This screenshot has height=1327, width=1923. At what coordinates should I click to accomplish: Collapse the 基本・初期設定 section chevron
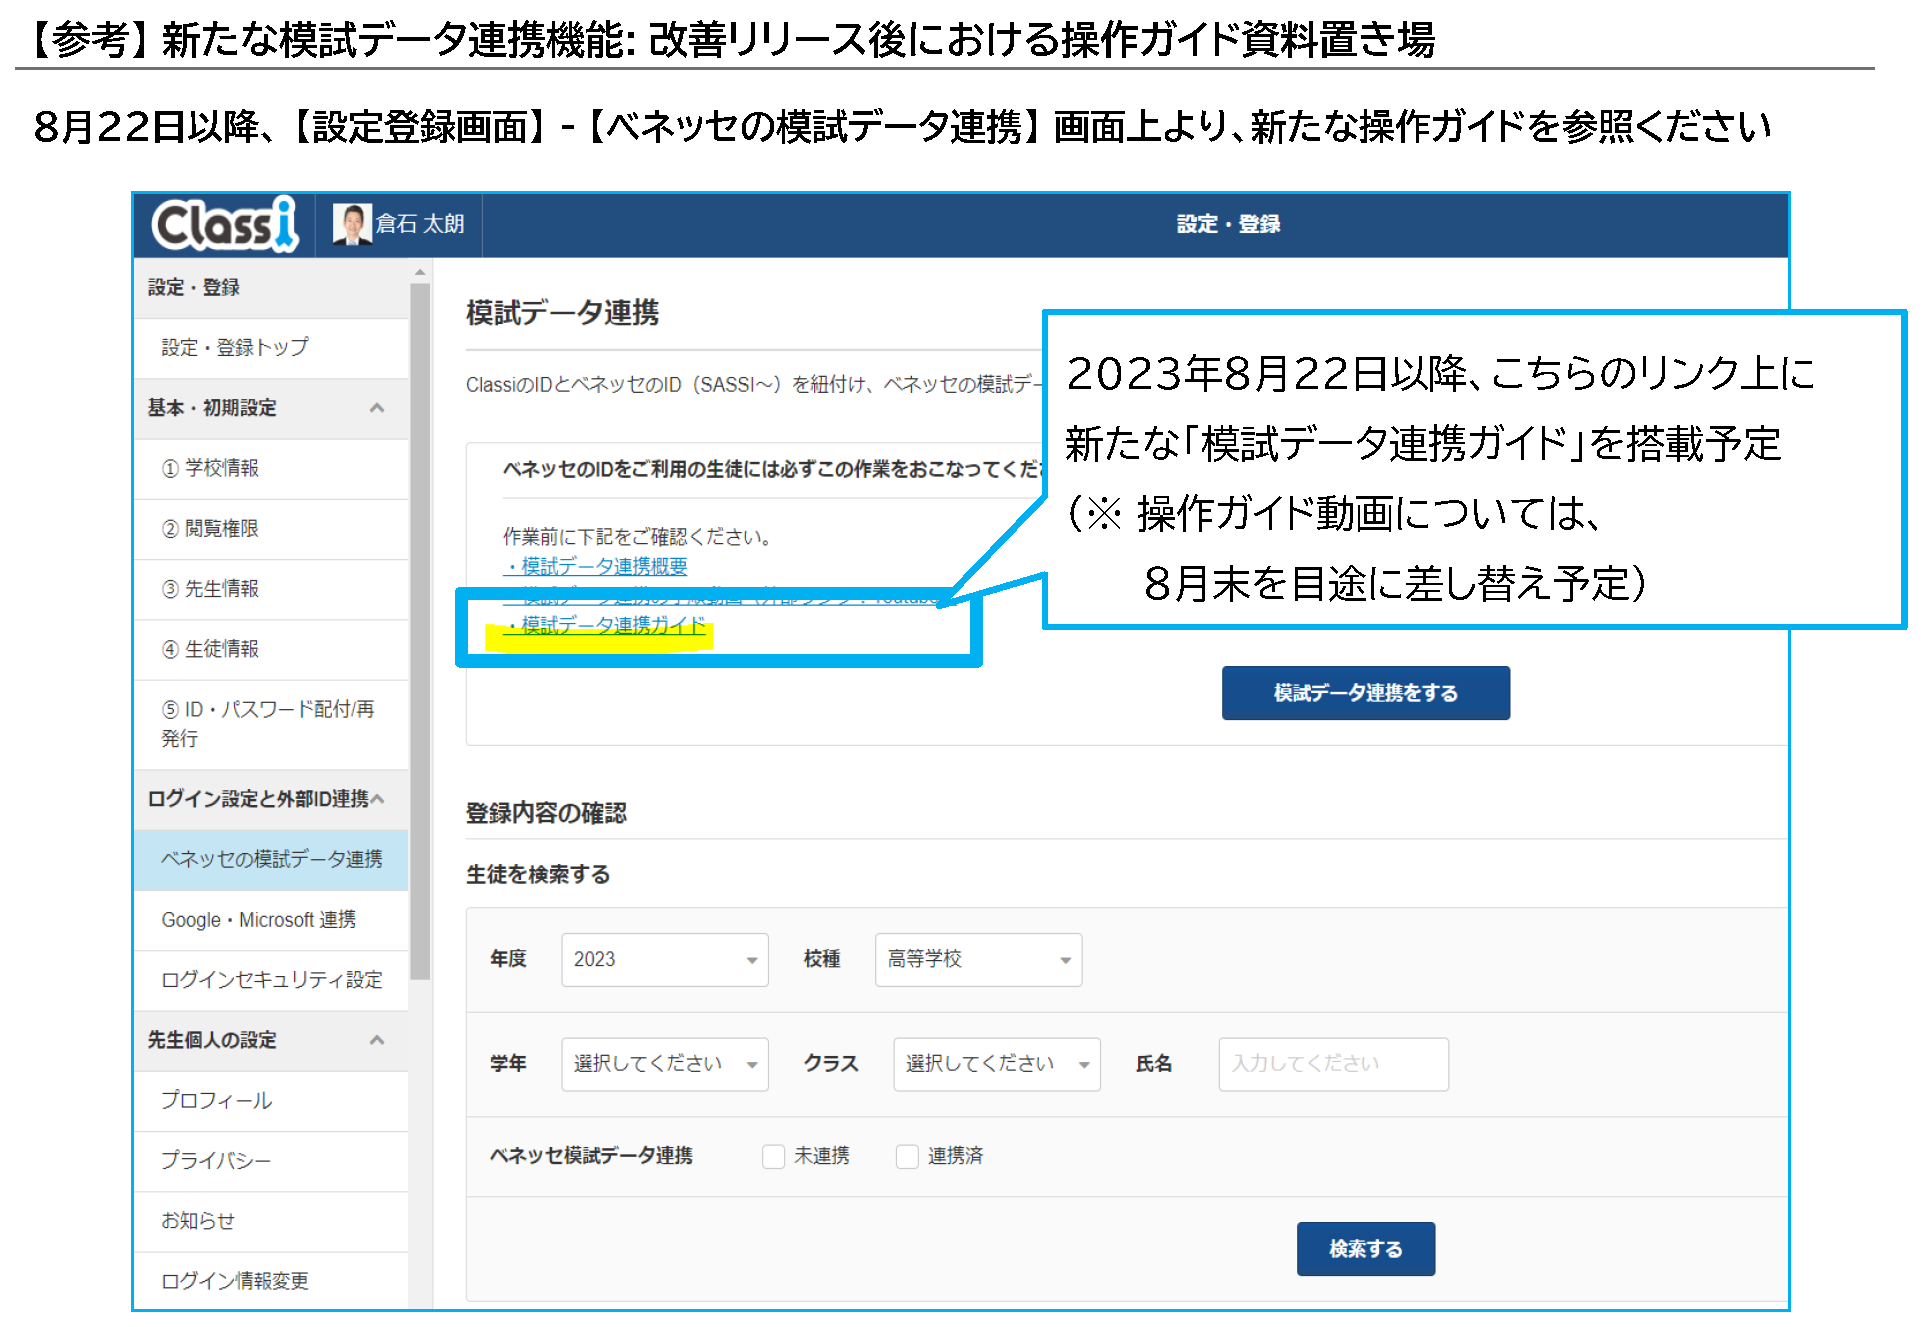pos(377,408)
